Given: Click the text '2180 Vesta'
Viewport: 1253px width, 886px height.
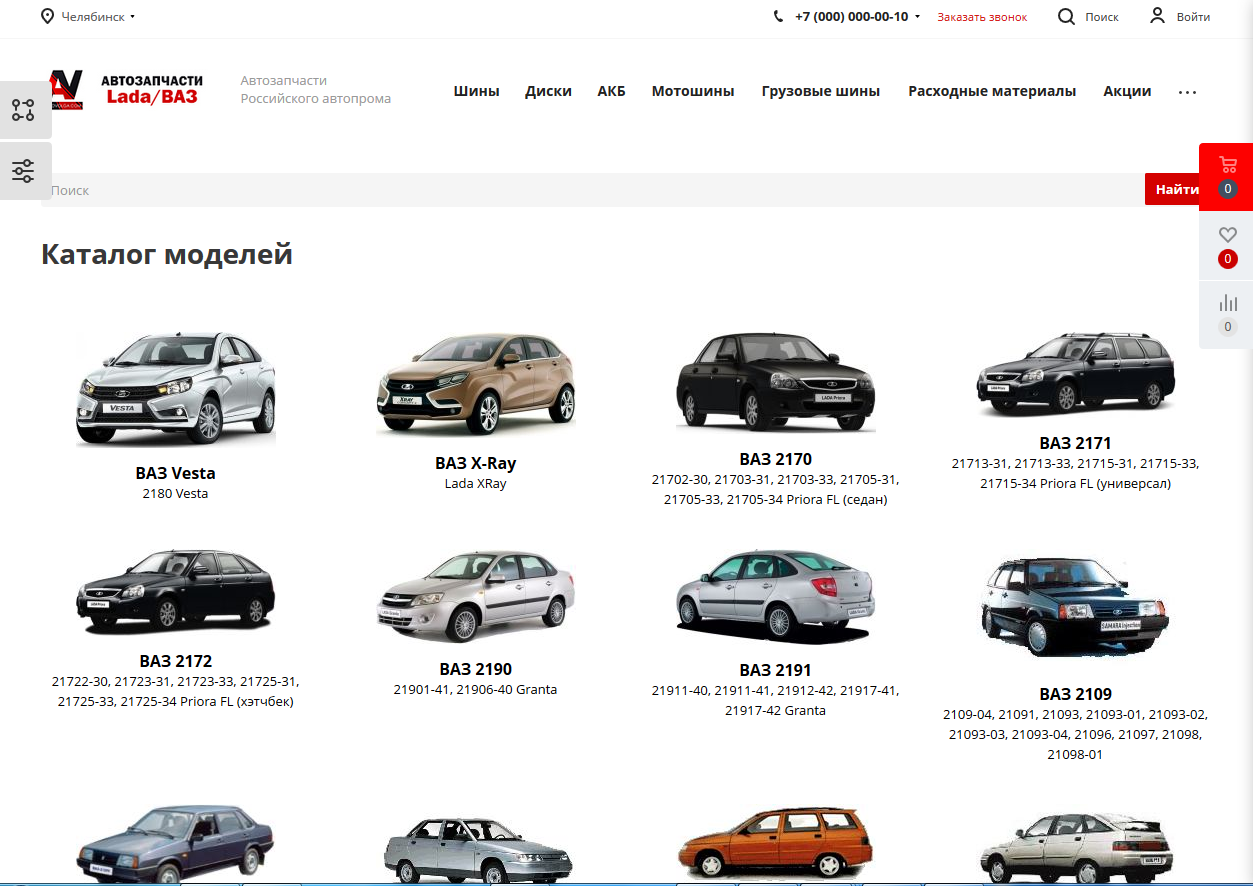Looking at the screenshot, I should (x=176, y=494).
